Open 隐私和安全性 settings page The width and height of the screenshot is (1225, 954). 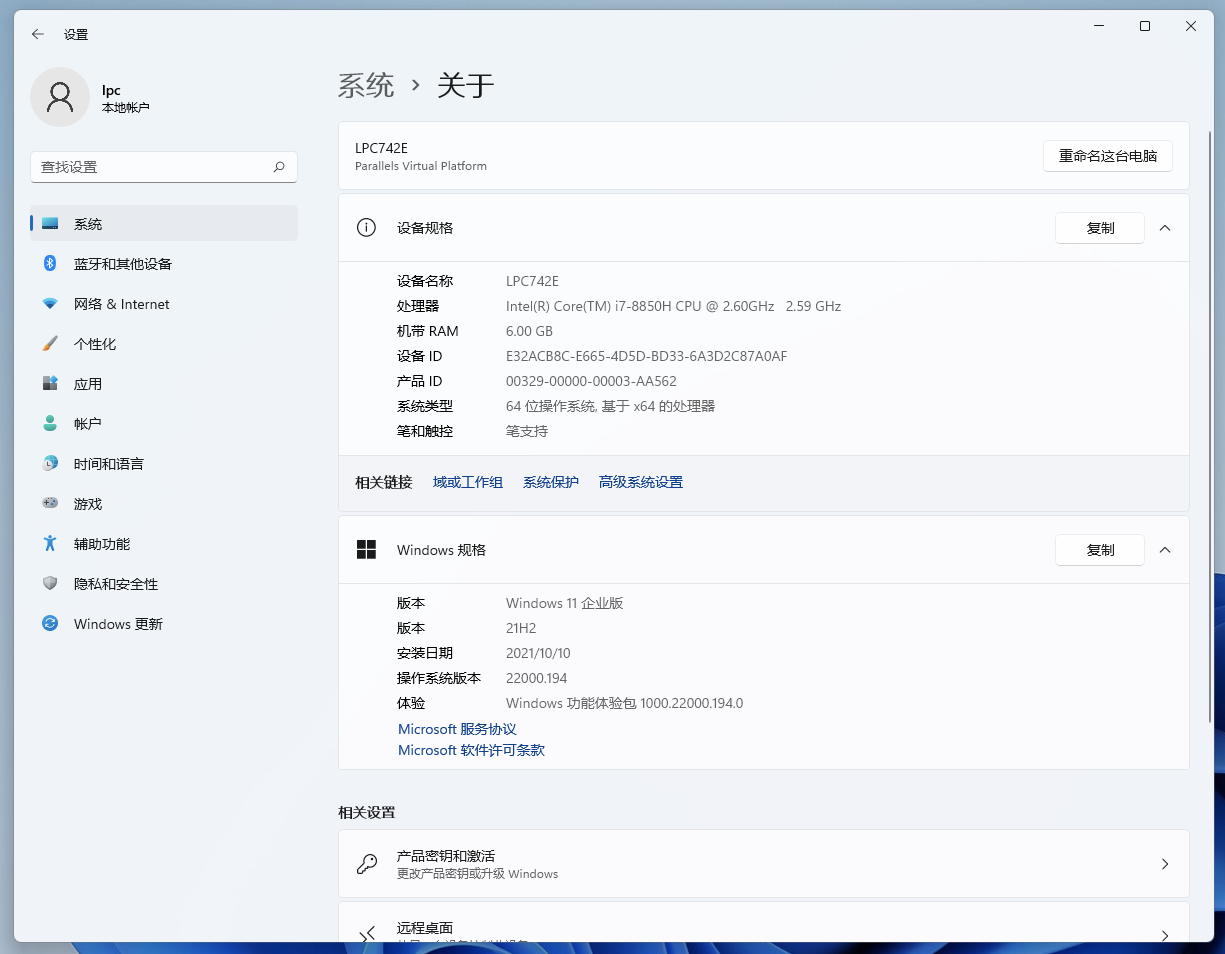click(164, 584)
